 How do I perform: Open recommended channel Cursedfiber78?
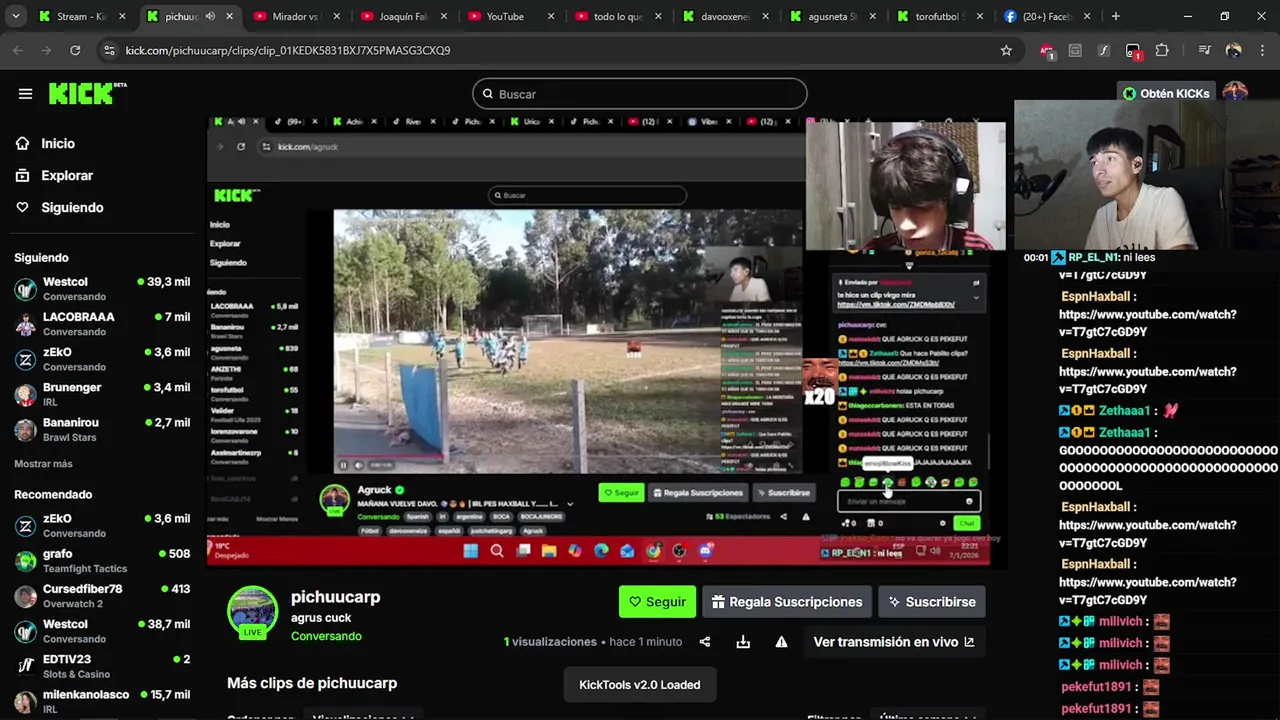tap(101, 596)
